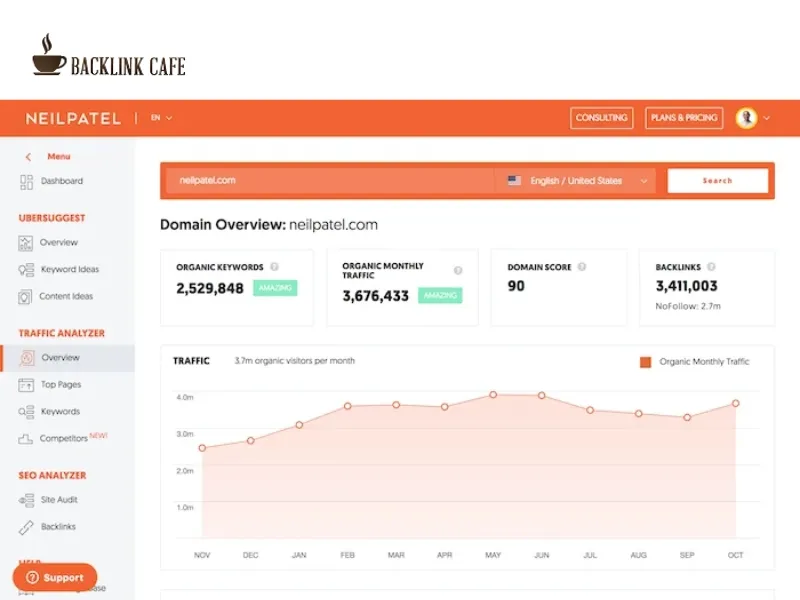800x600 pixels.
Task: Click the Content Ideas icon
Action: pyautogui.click(x=25, y=297)
